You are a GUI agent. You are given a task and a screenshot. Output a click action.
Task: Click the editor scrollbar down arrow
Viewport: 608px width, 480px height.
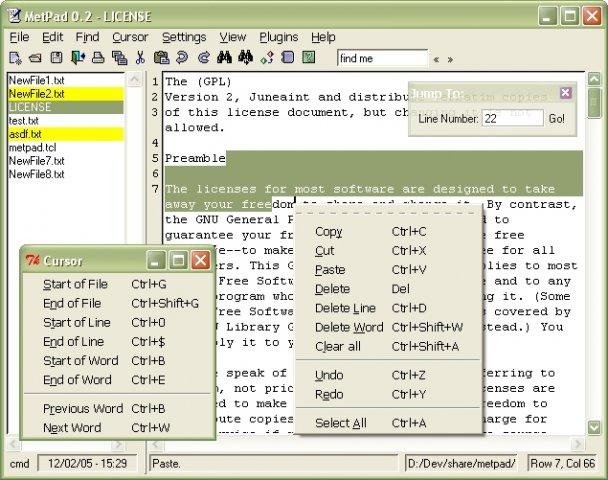[x=594, y=427]
